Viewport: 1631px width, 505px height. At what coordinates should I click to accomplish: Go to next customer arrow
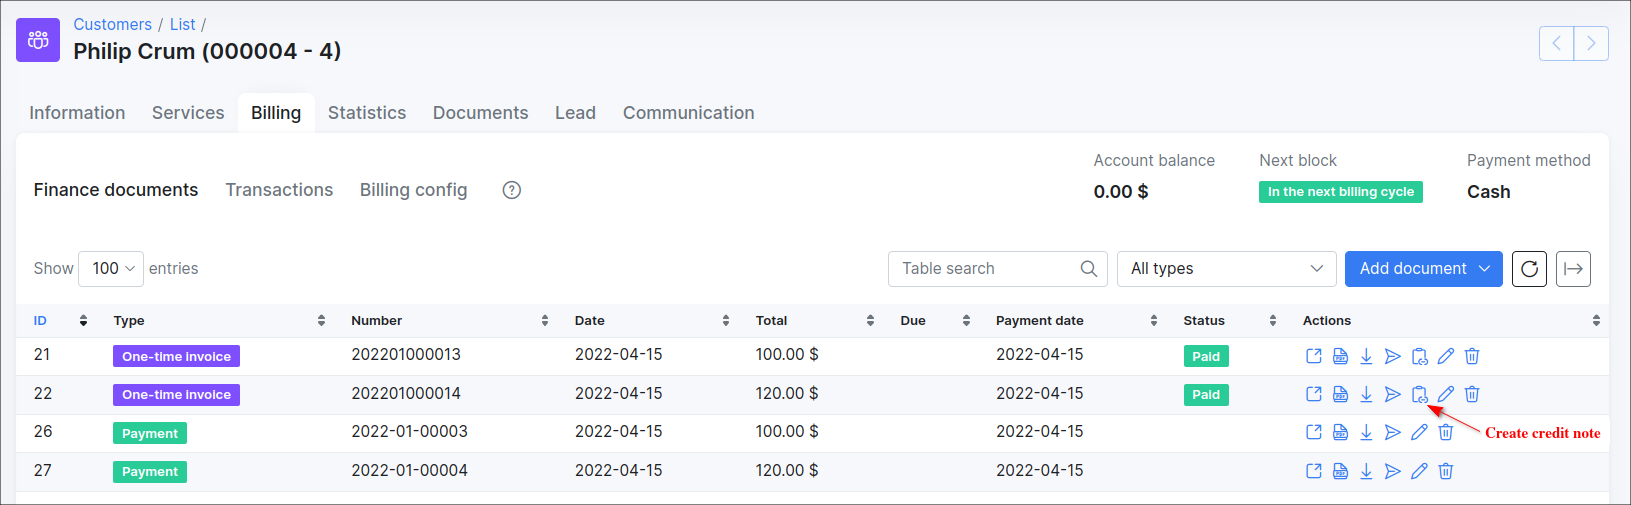1591,44
